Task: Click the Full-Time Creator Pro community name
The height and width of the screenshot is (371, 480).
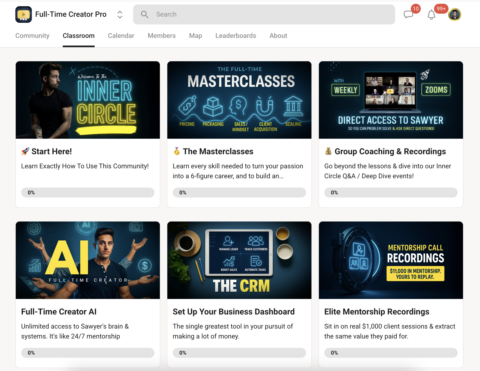Action: (71, 14)
